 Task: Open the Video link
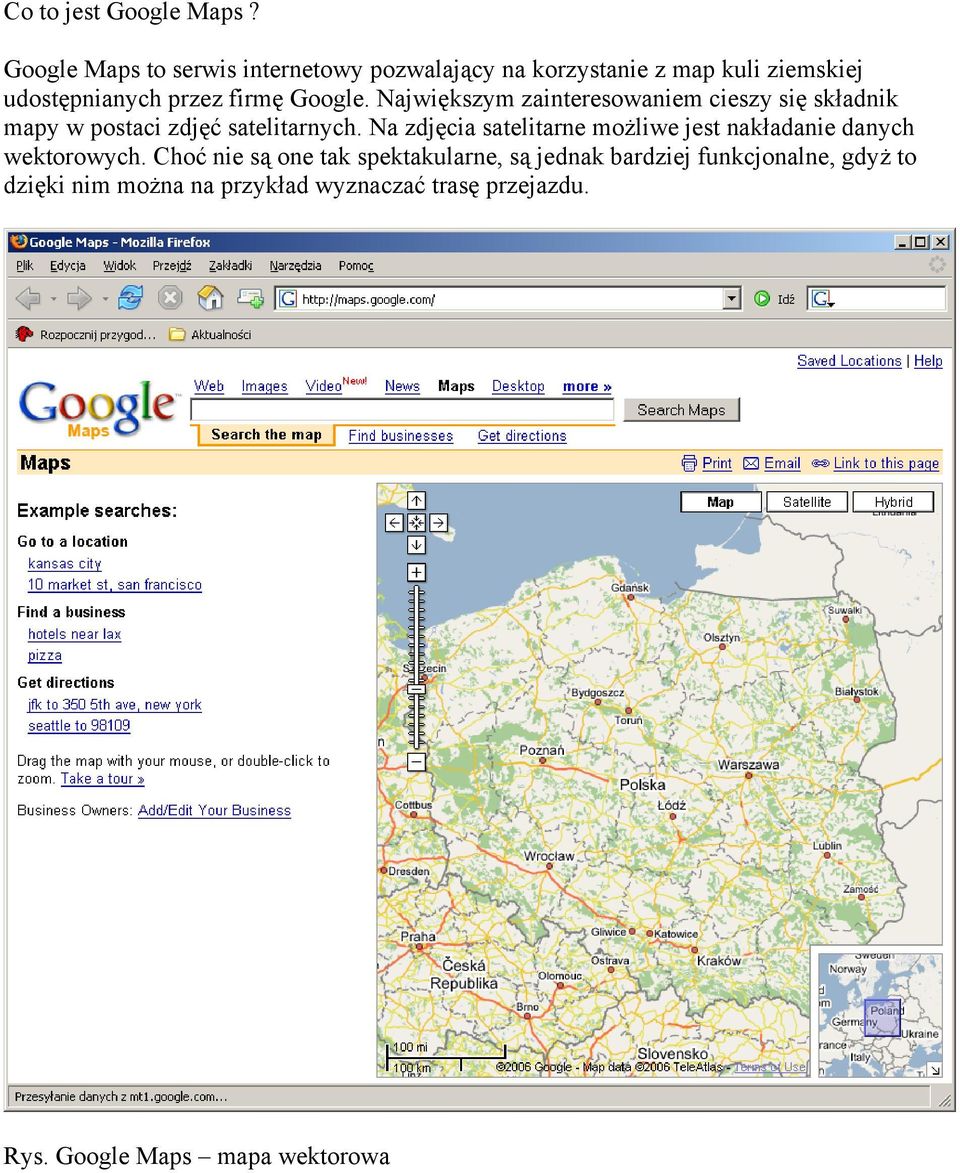click(x=323, y=386)
